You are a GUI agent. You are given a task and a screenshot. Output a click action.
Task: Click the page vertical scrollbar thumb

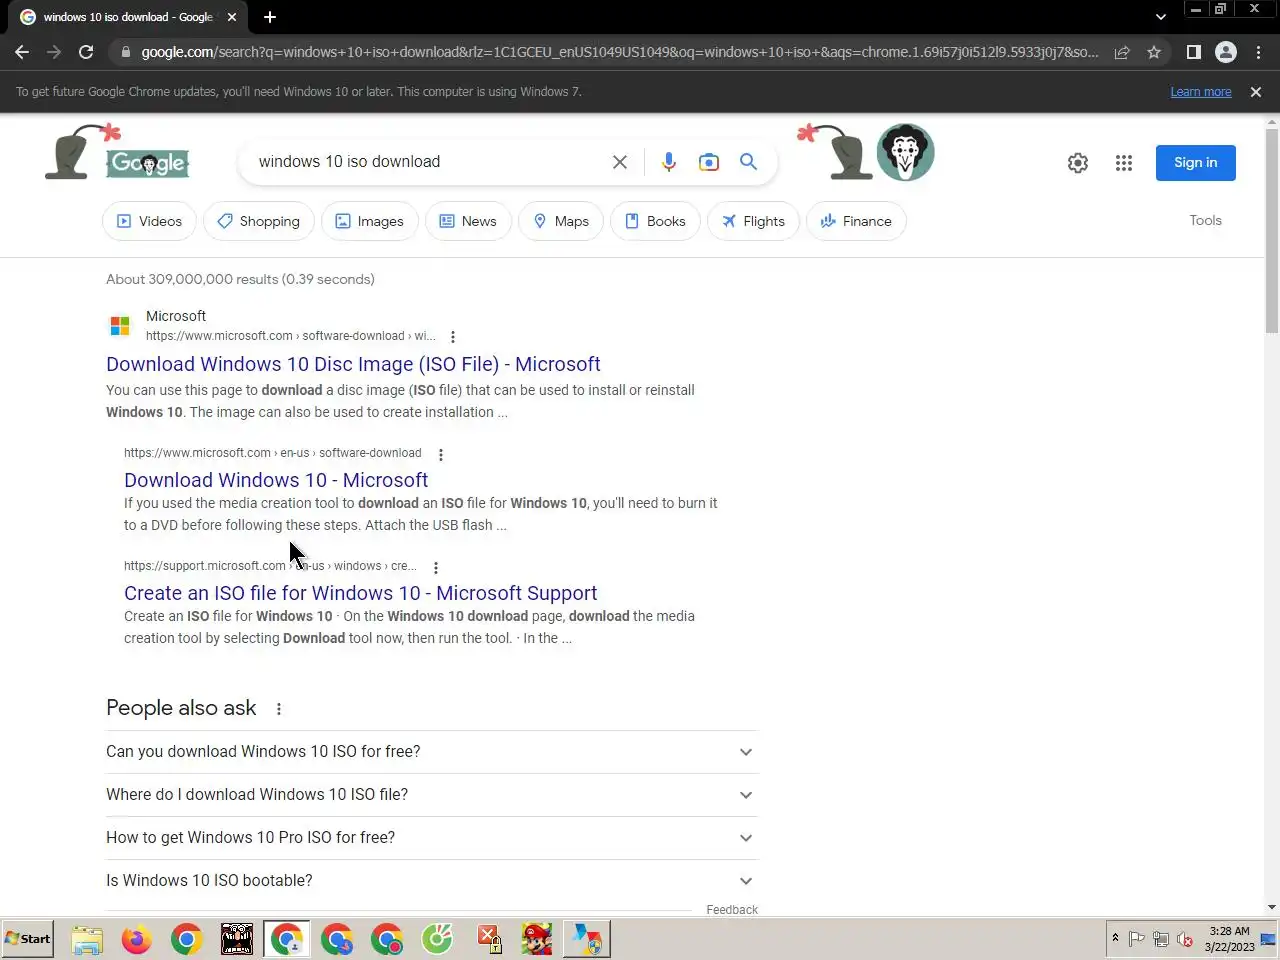(1272, 230)
